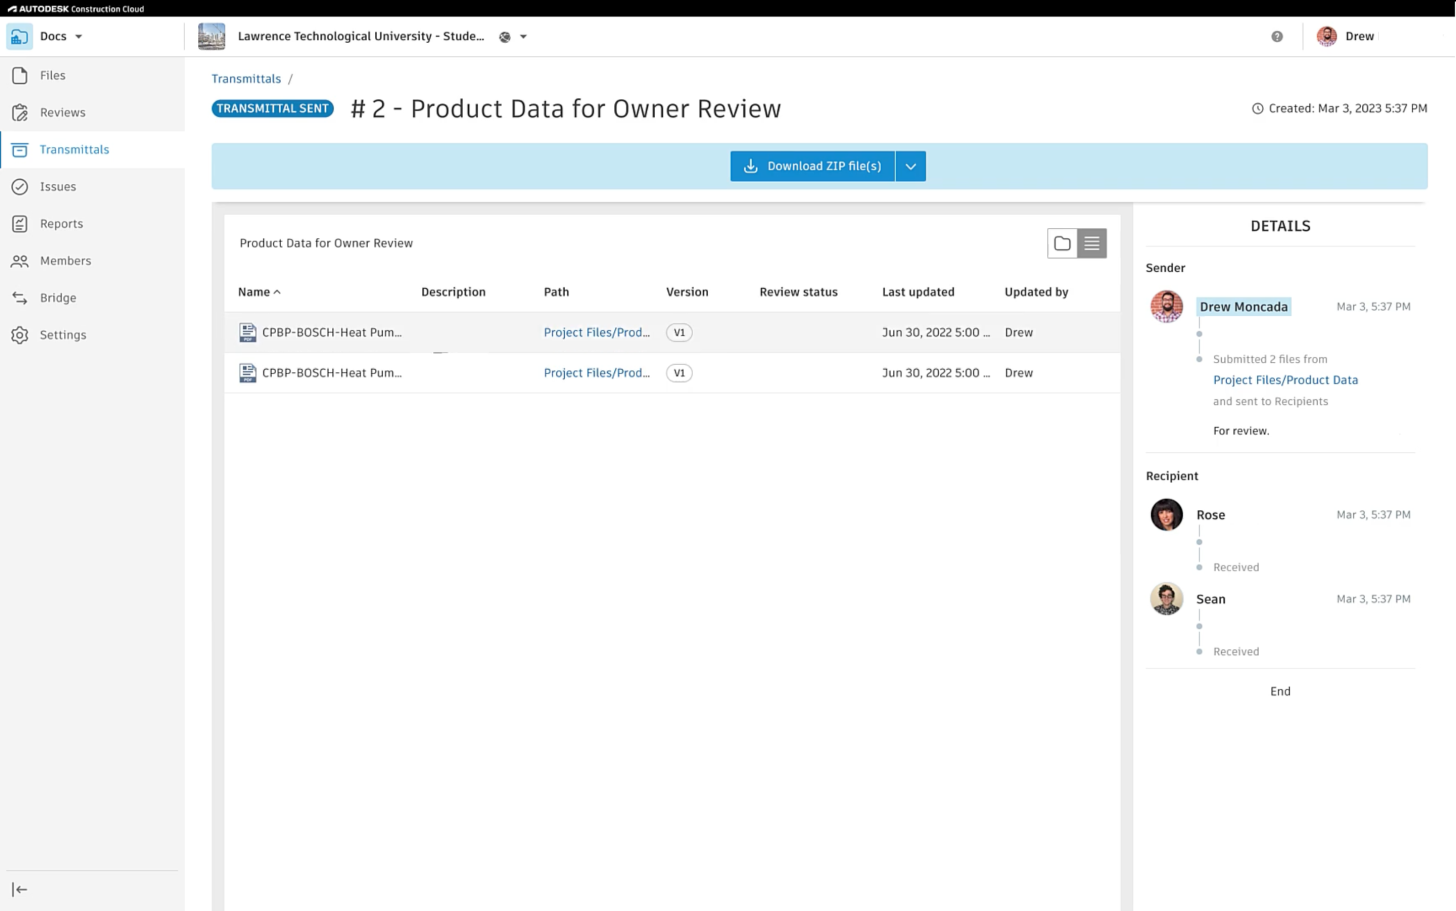Click the help question mark icon

coord(1277,37)
